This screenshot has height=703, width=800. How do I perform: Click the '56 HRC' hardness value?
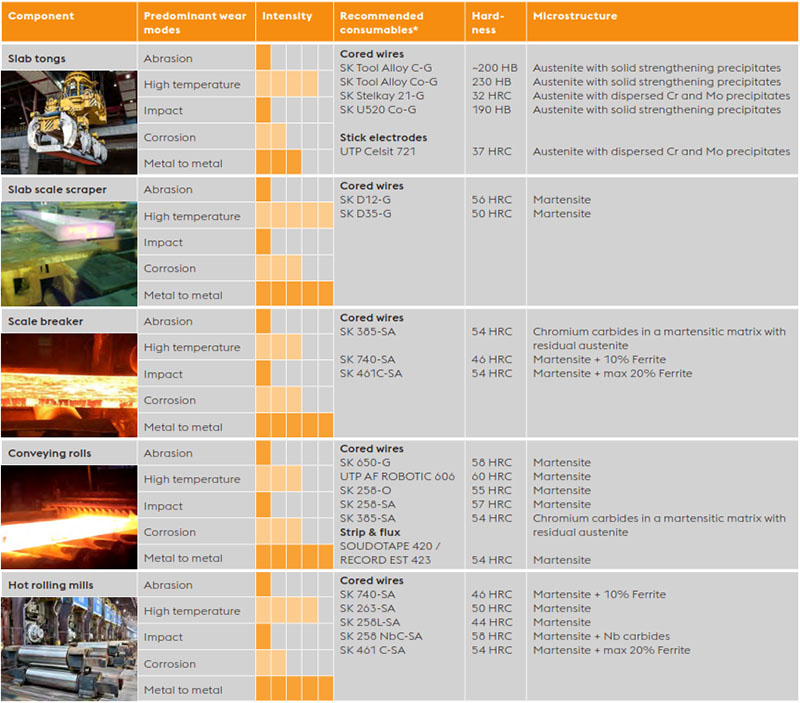(x=491, y=199)
